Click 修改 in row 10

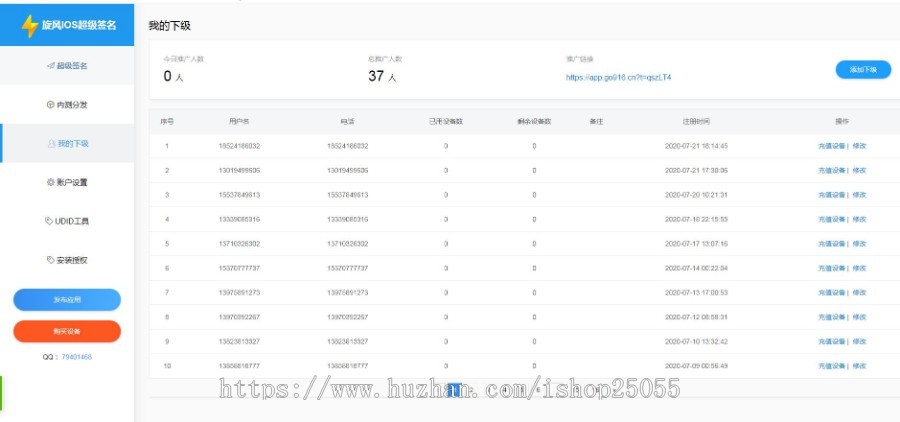tap(859, 366)
